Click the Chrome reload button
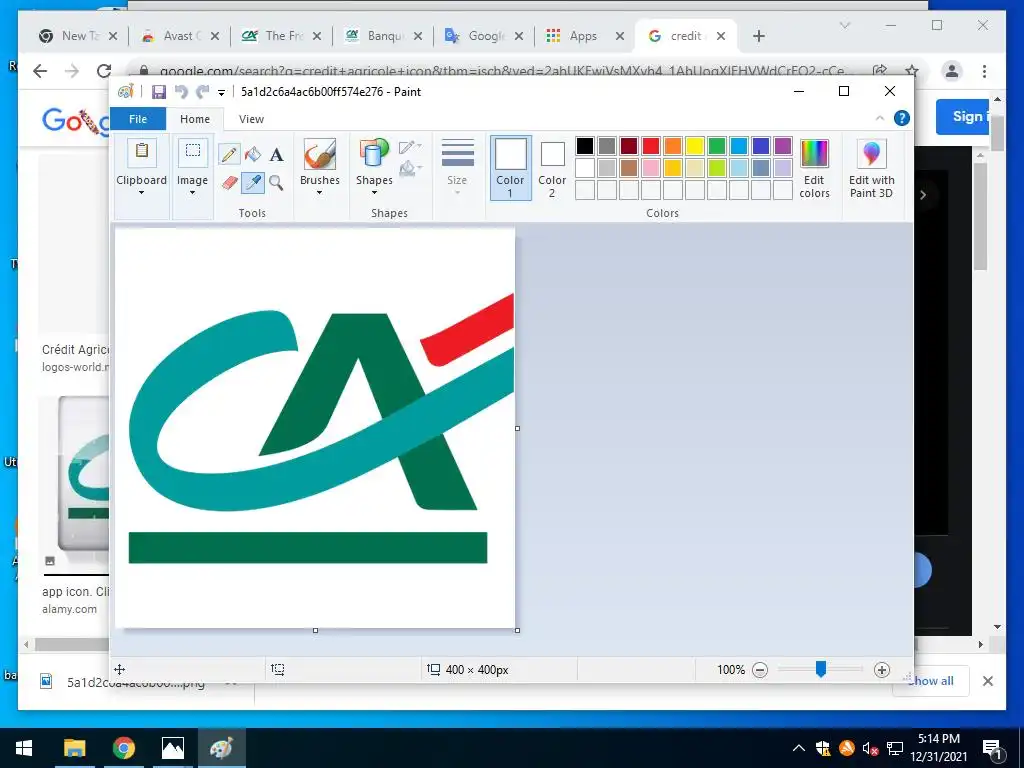 (x=104, y=71)
